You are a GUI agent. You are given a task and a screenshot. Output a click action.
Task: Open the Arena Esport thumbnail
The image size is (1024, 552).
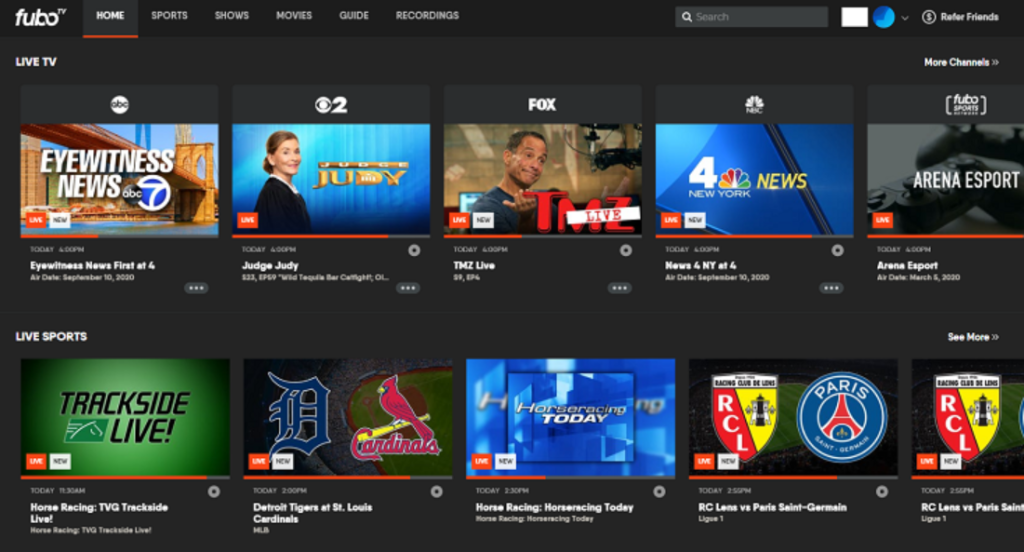[x=946, y=179]
